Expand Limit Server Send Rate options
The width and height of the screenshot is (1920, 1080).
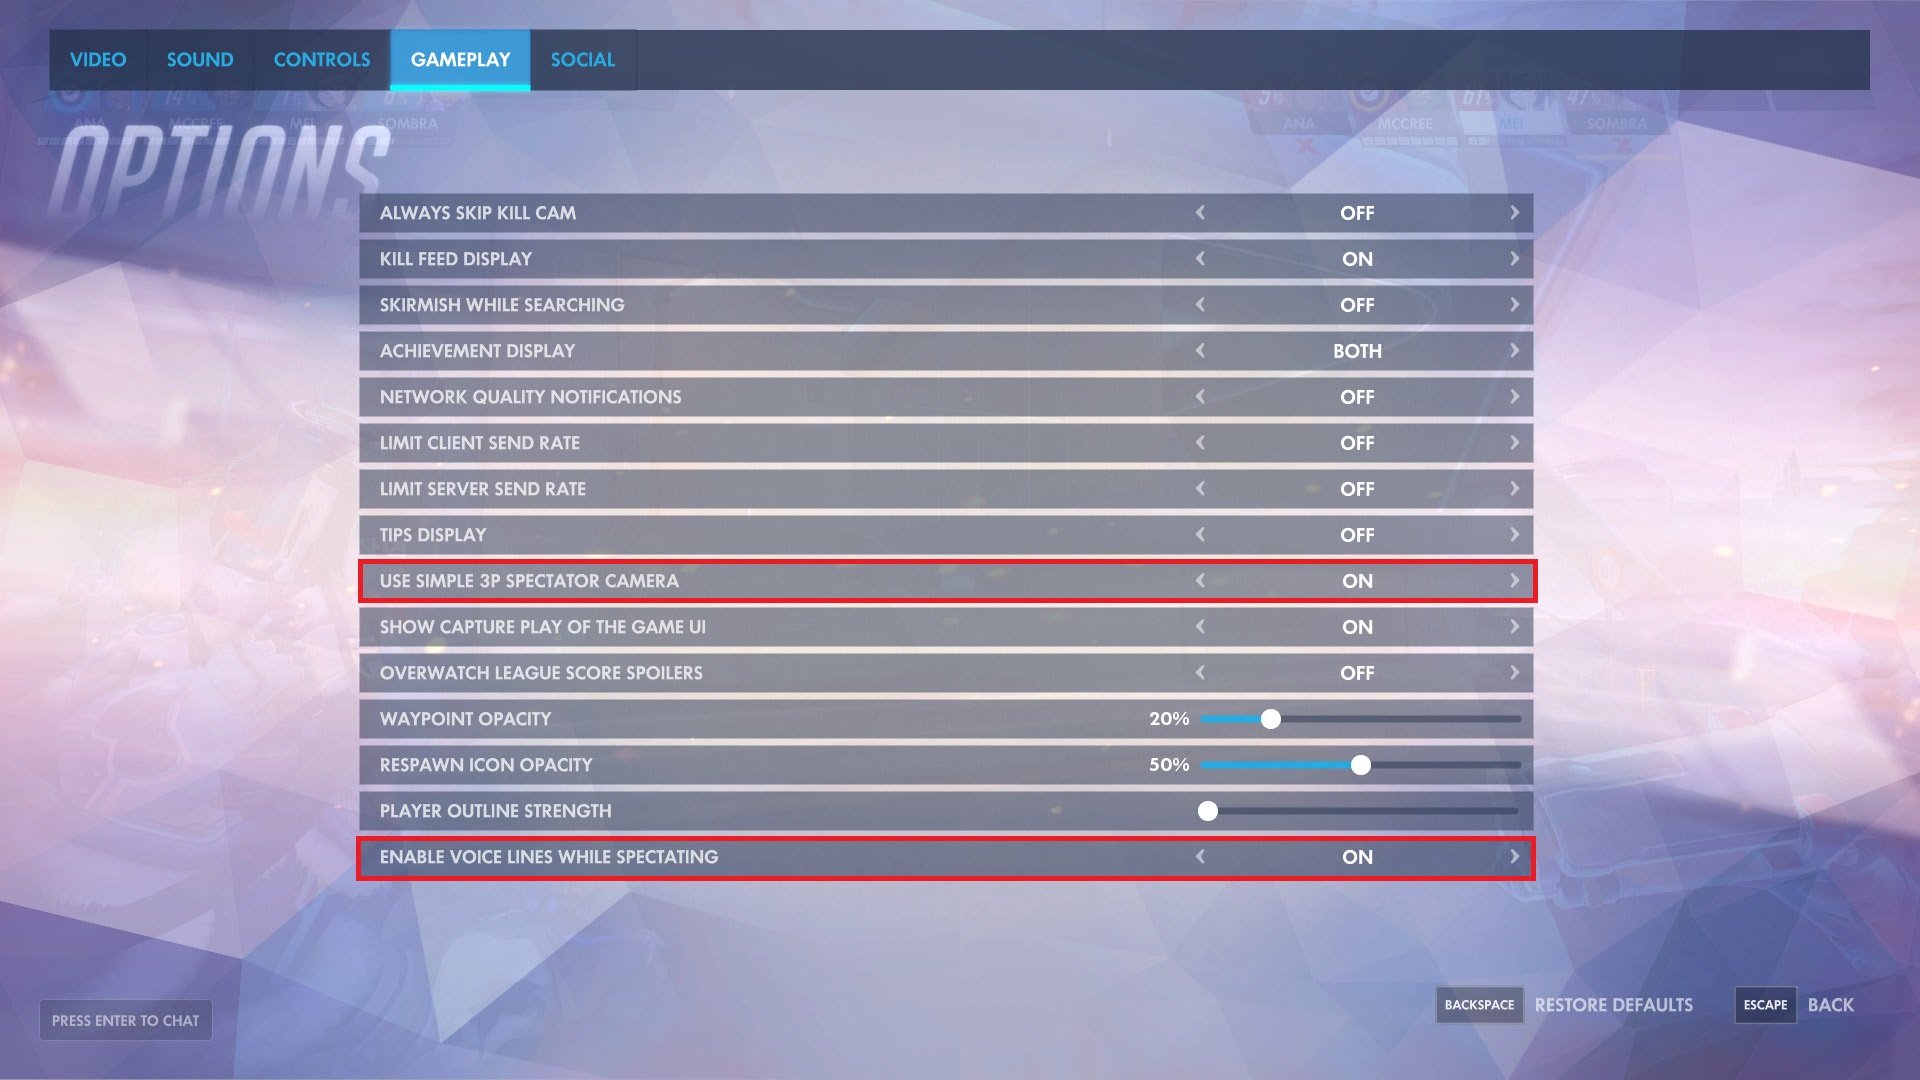tap(1514, 488)
